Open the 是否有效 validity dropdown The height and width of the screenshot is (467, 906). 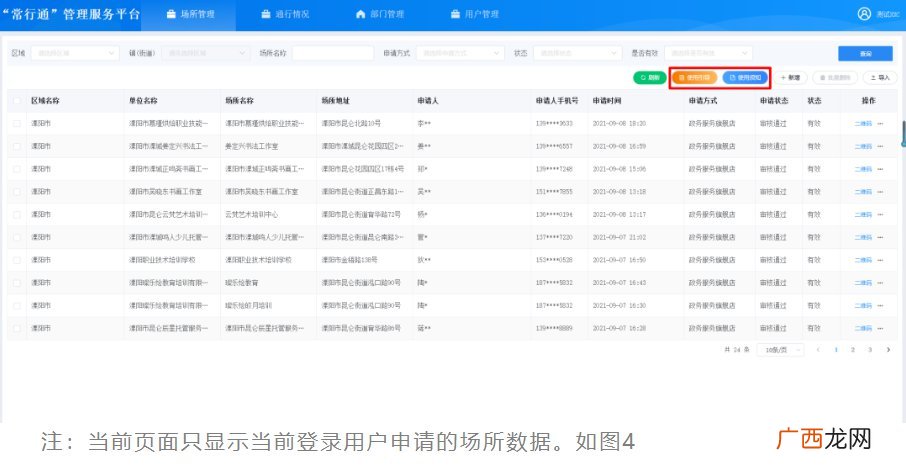pyautogui.click(x=708, y=53)
